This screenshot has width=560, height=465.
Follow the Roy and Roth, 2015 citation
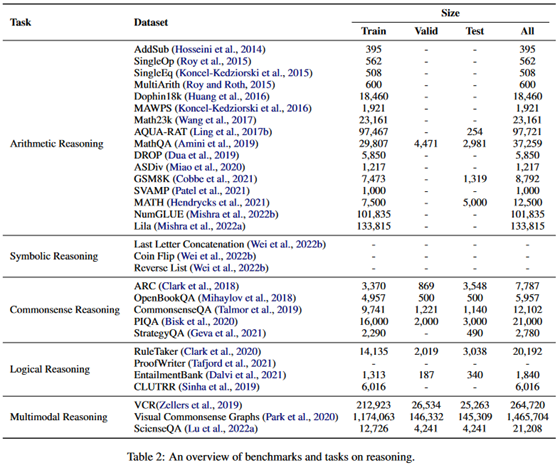coord(229,85)
